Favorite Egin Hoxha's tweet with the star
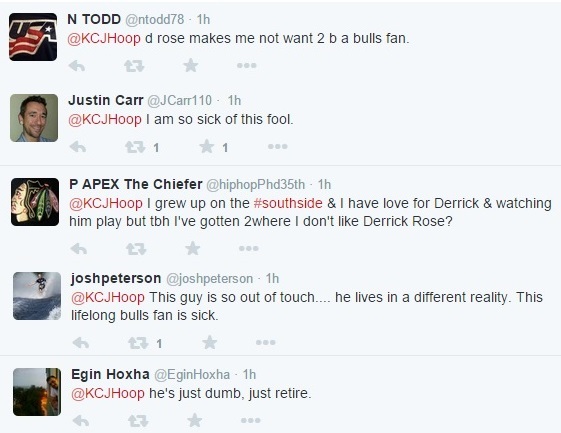This screenshot has width=561, height=433. click(x=195, y=420)
